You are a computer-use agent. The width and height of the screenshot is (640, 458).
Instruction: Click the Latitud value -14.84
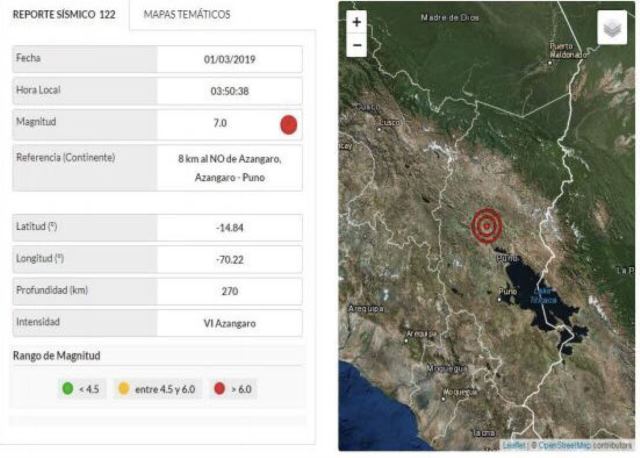click(x=229, y=227)
